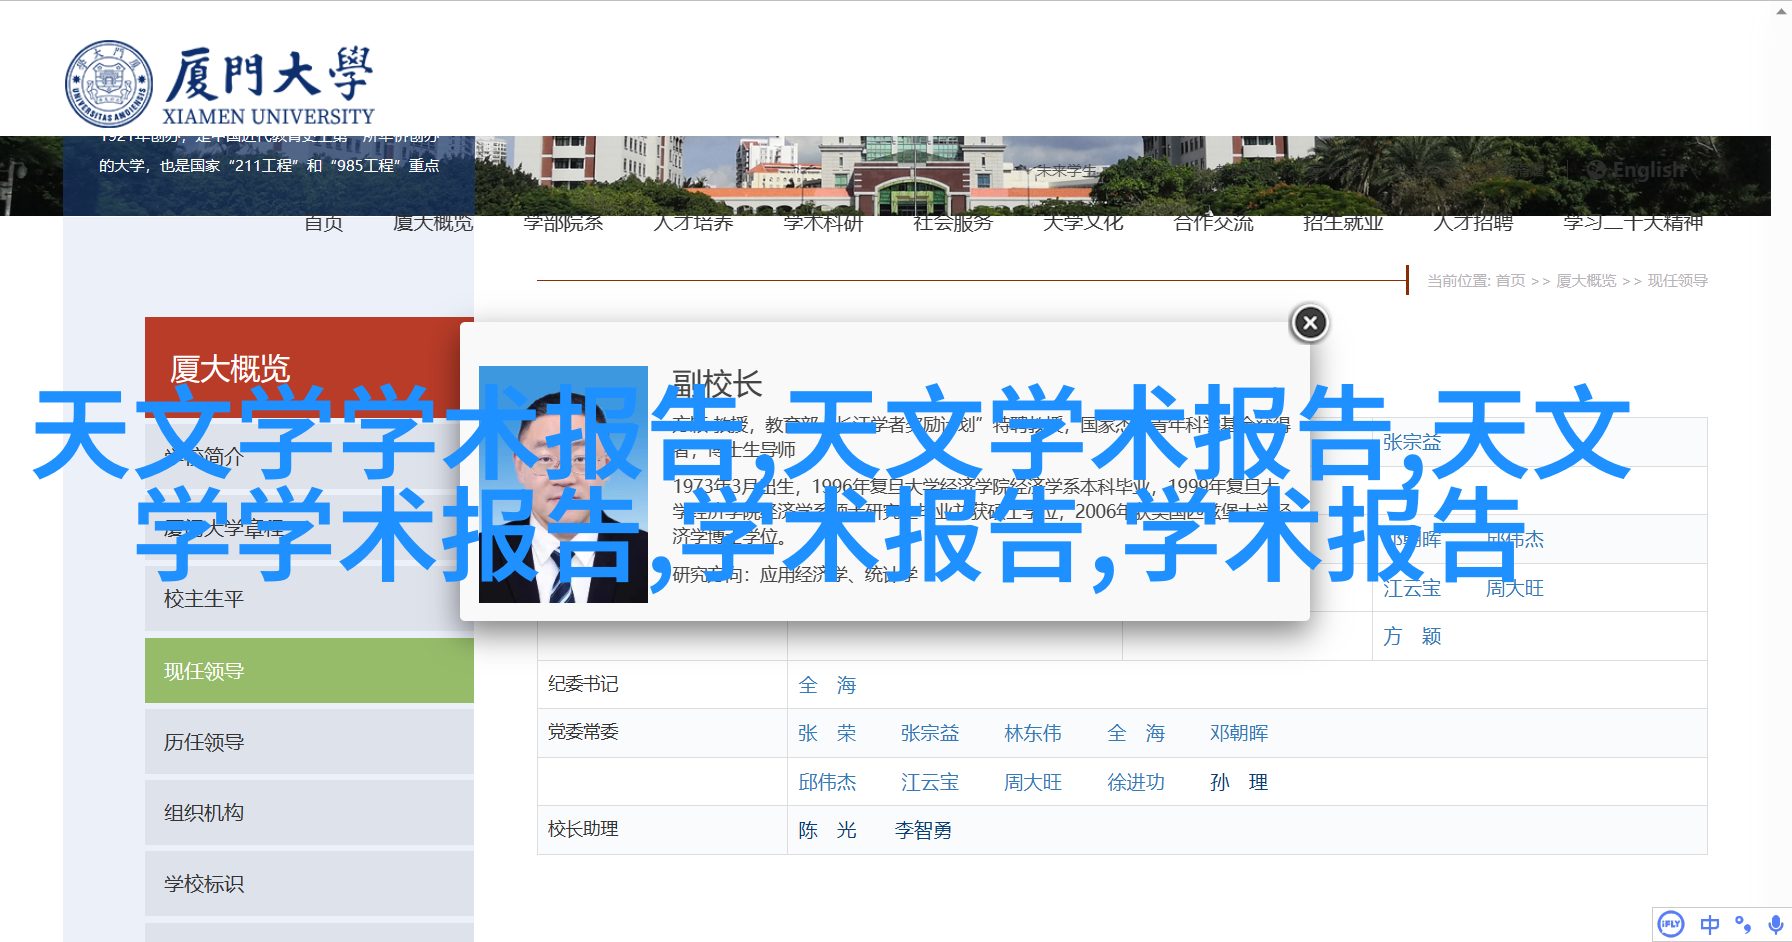Open 林东伟 in the 党委常委 row
Screen dimensions: 1792x942
(x=1033, y=733)
